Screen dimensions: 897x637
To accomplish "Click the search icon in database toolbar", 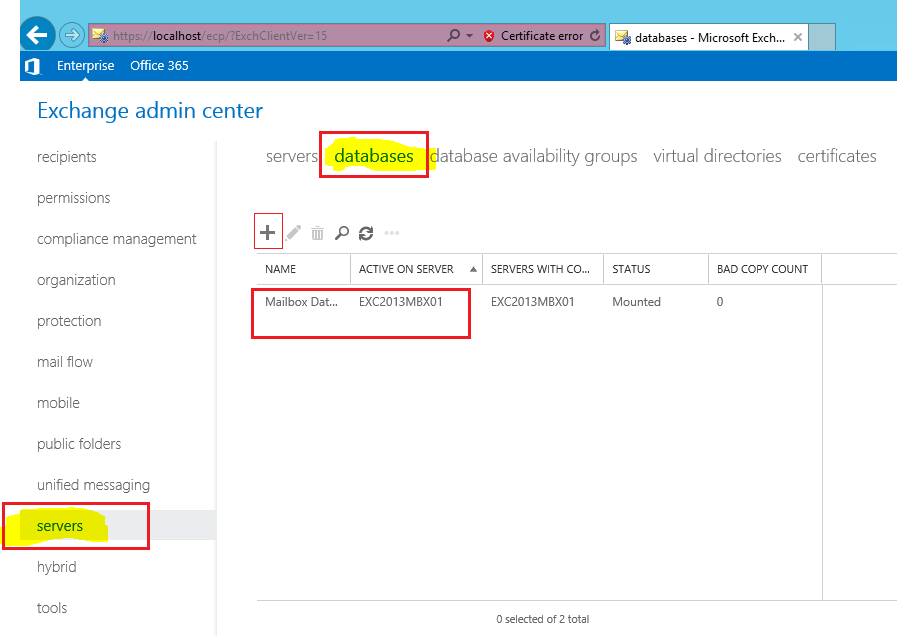I will click(342, 233).
